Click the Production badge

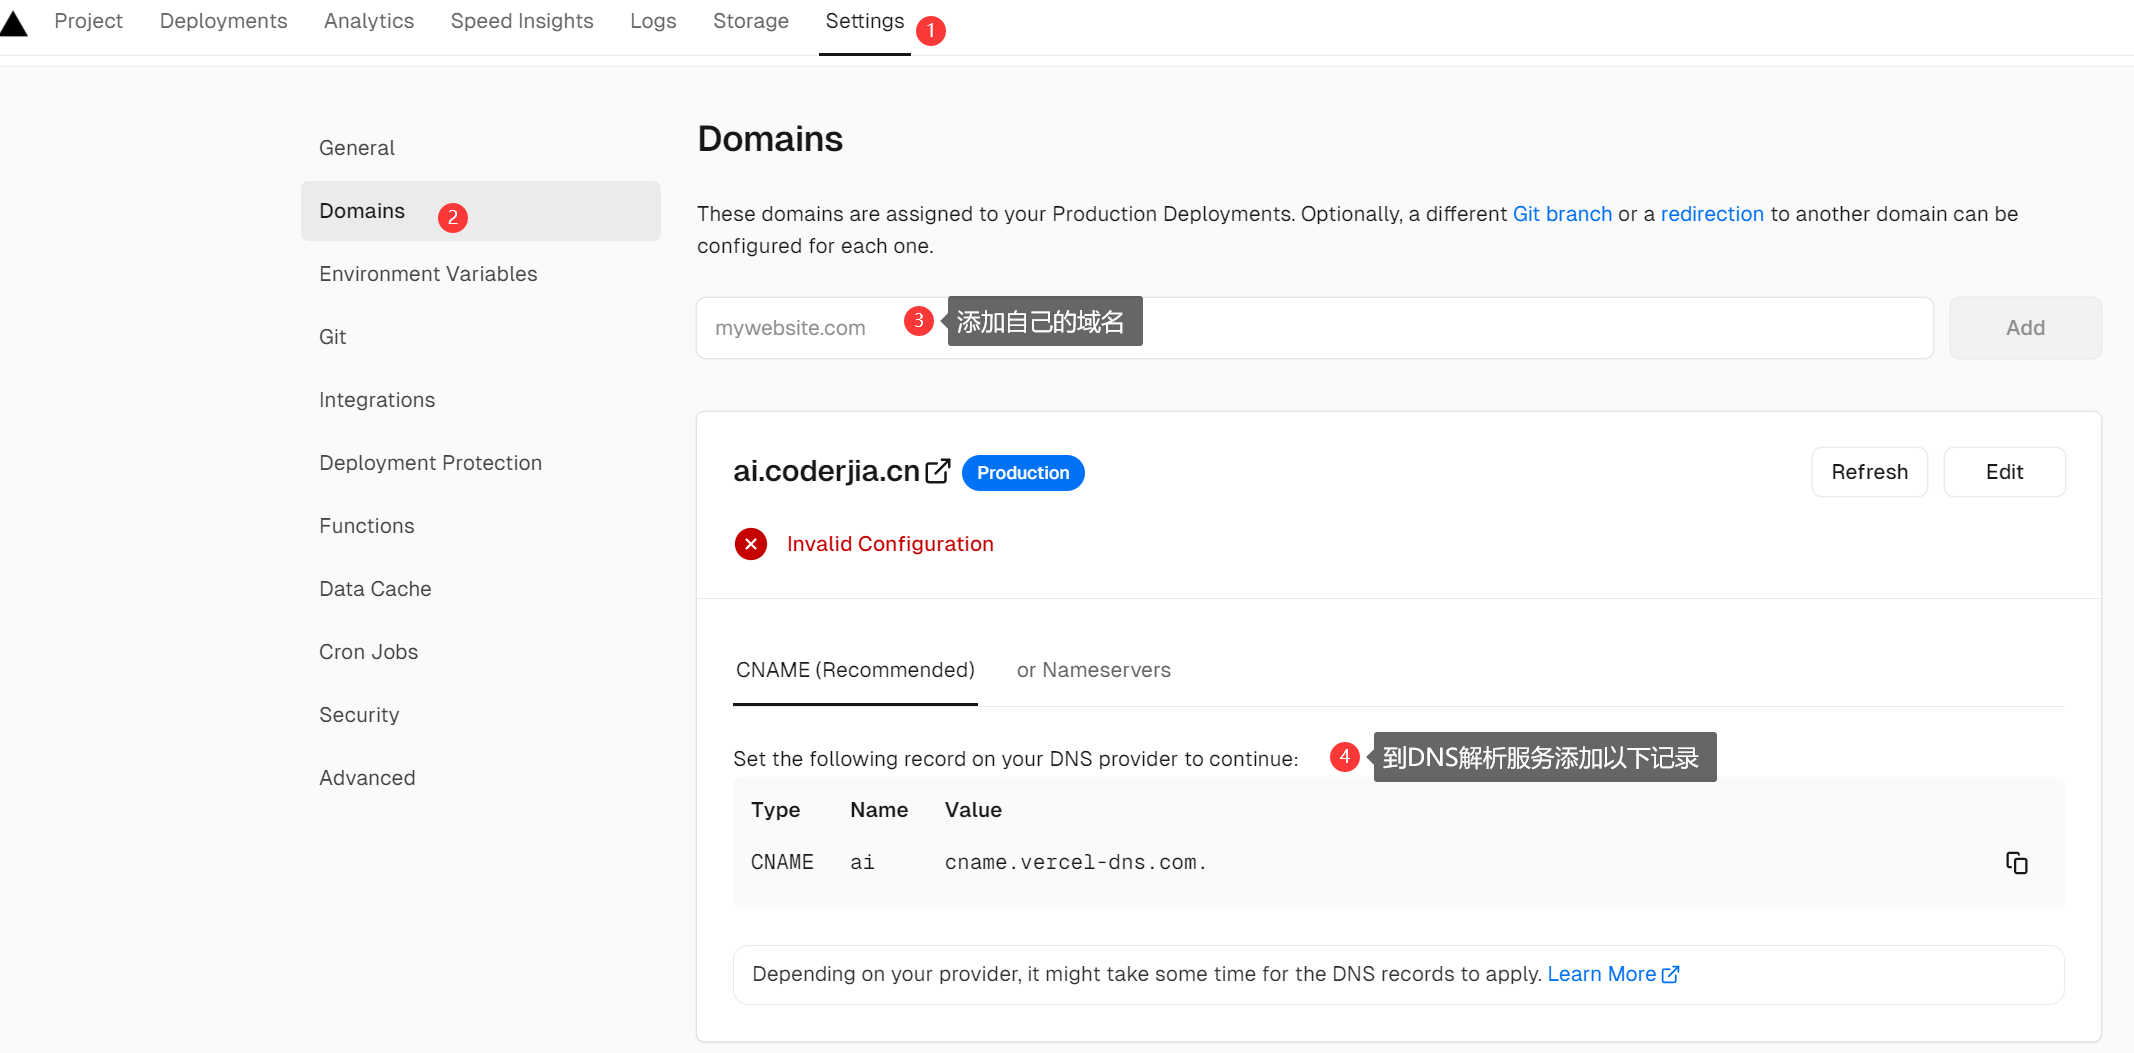[1023, 473]
